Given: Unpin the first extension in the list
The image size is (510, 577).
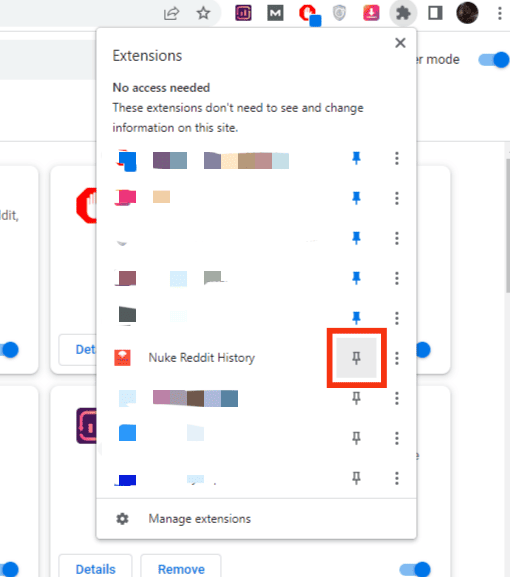Looking at the screenshot, I should coord(356,158).
